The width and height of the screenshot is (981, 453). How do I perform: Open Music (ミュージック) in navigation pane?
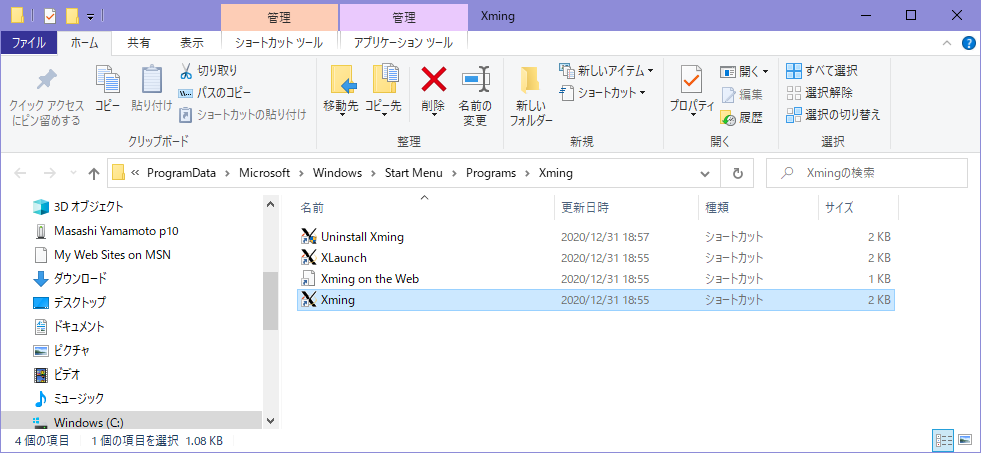[68, 398]
